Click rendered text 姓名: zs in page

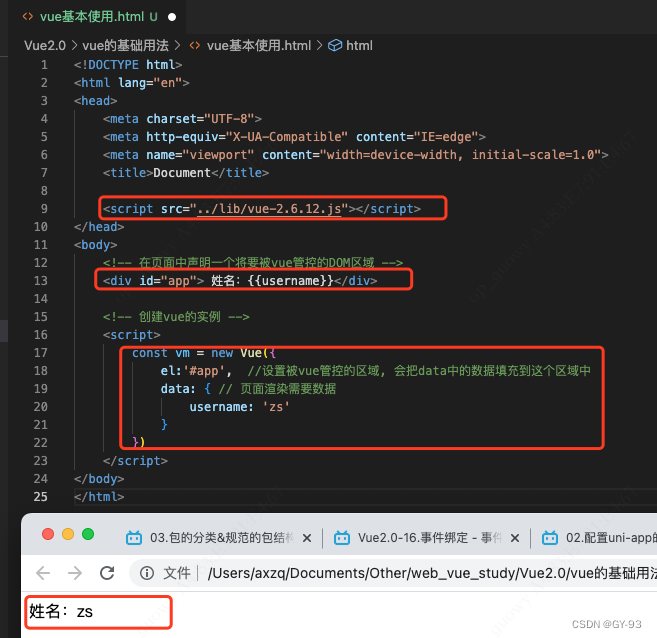coord(61,612)
